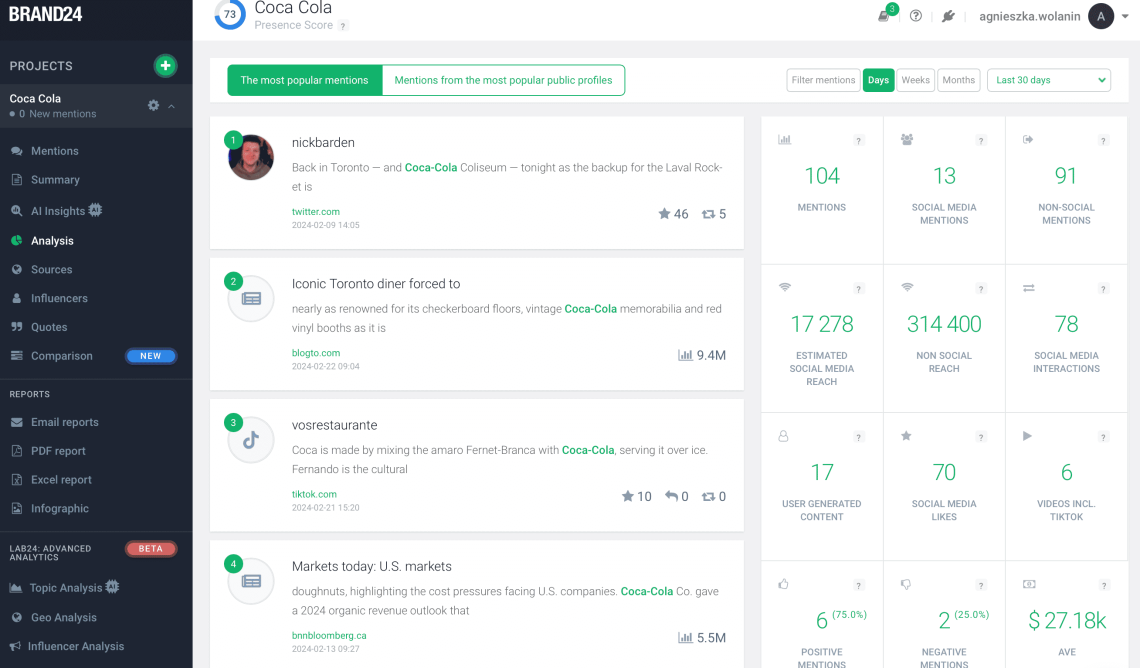The width and height of the screenshot is (1140, 668).
Task: Switch mention grouping to Months
Action: (x=958, y=79)
